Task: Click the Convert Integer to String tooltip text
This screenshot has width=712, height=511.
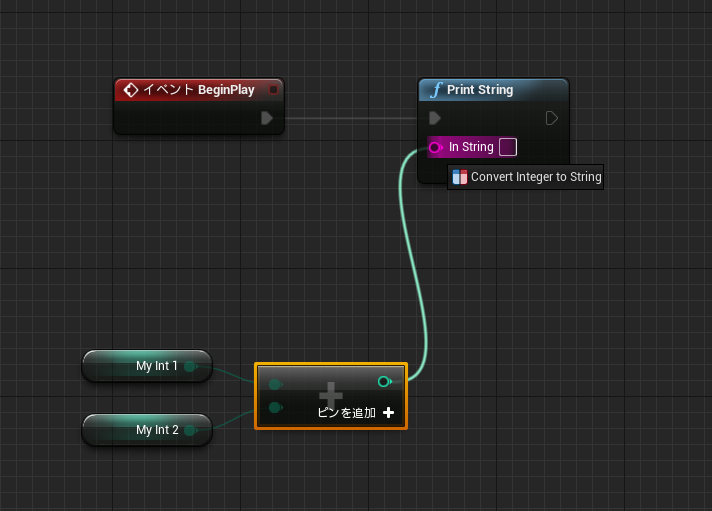Action: (x=536, y=177)
